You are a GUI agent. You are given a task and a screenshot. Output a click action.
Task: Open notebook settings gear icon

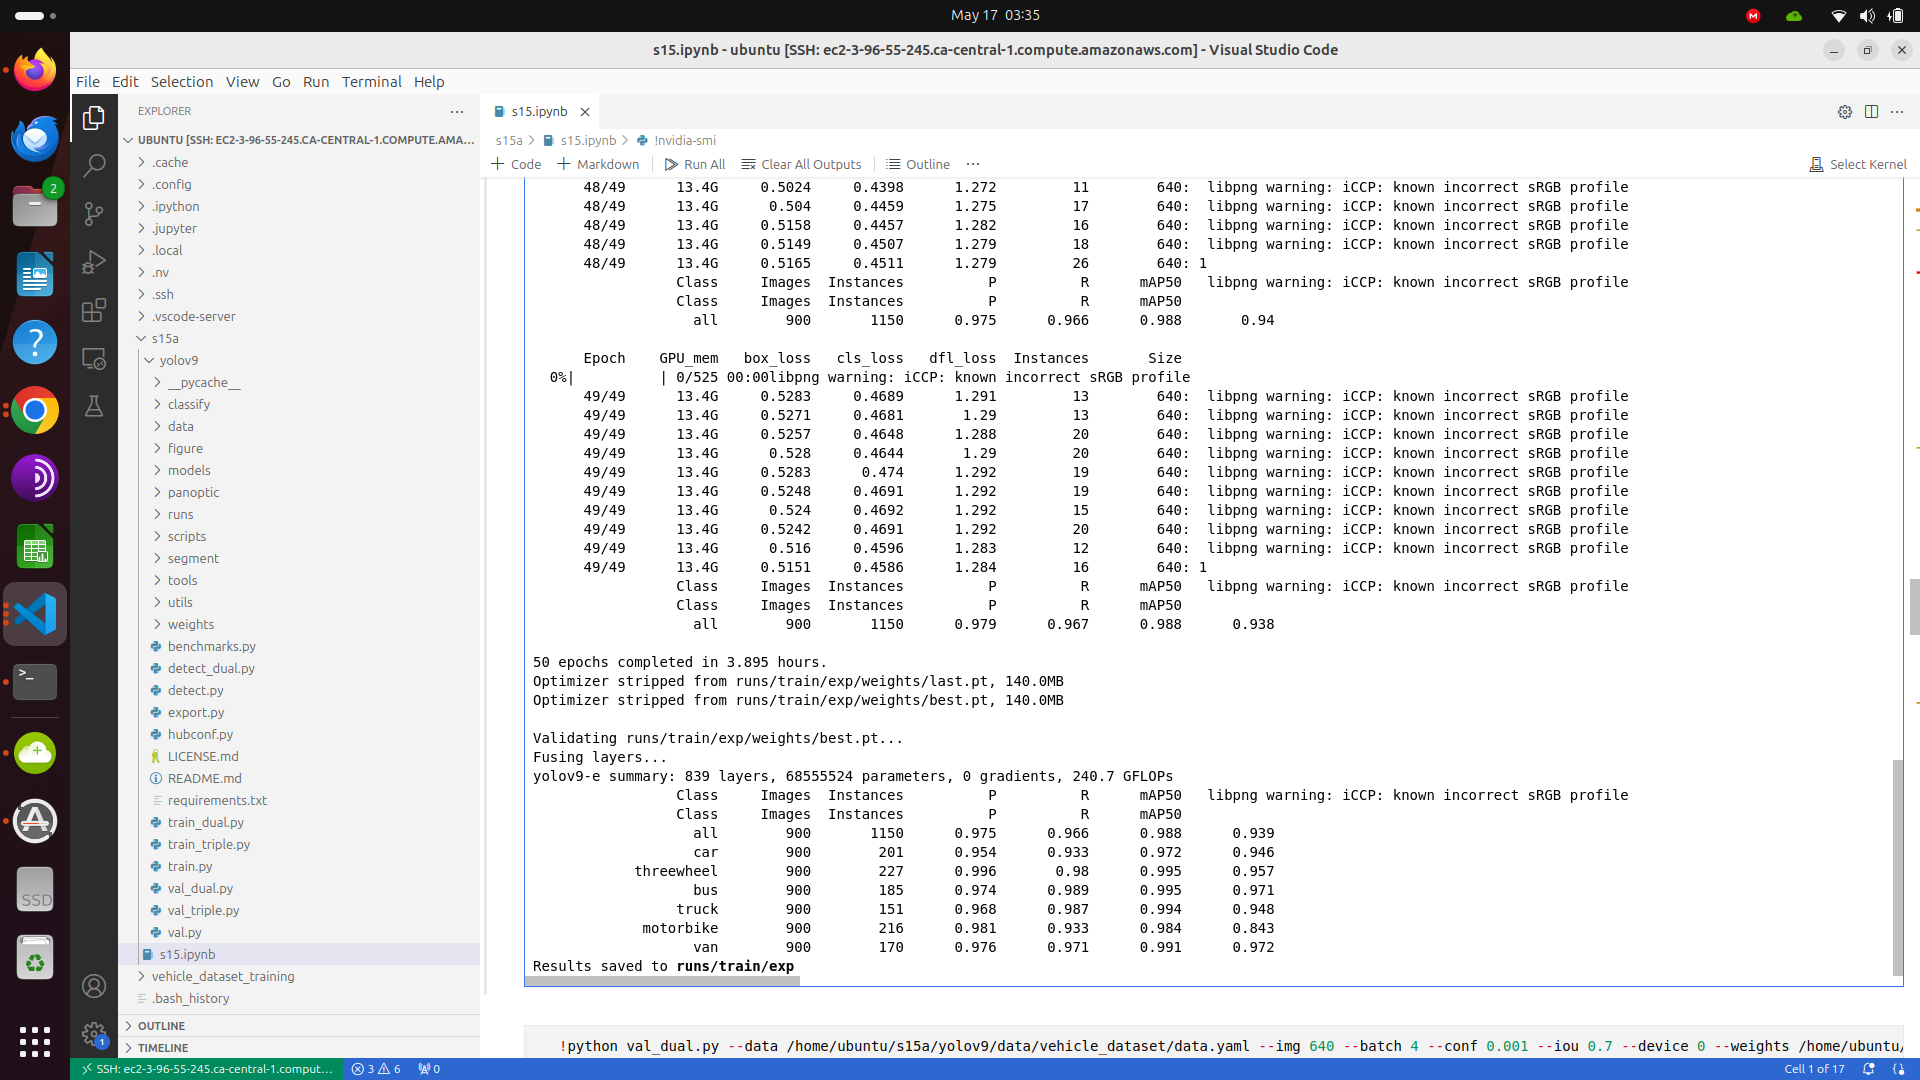click(x=1844, y=112)
